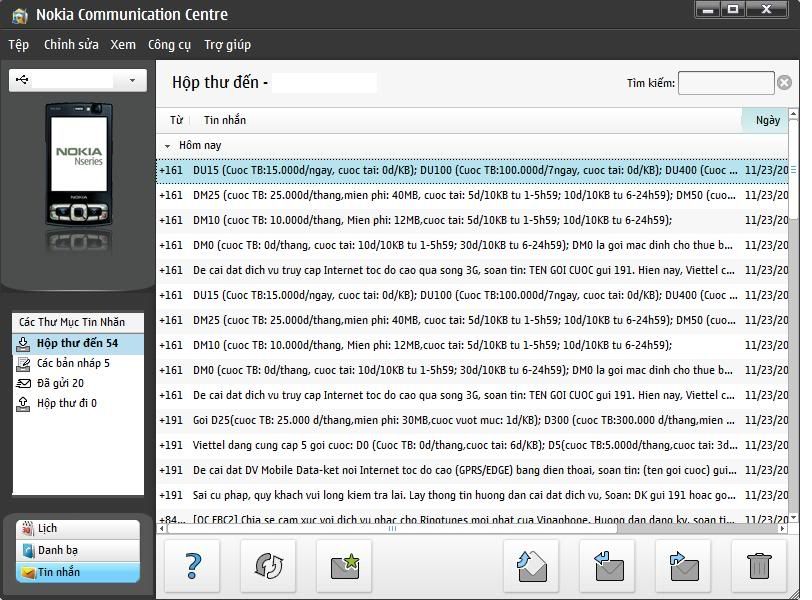Screen dimensions: 812x600
Task: Open the Công cụ menu
Action: 169,45
